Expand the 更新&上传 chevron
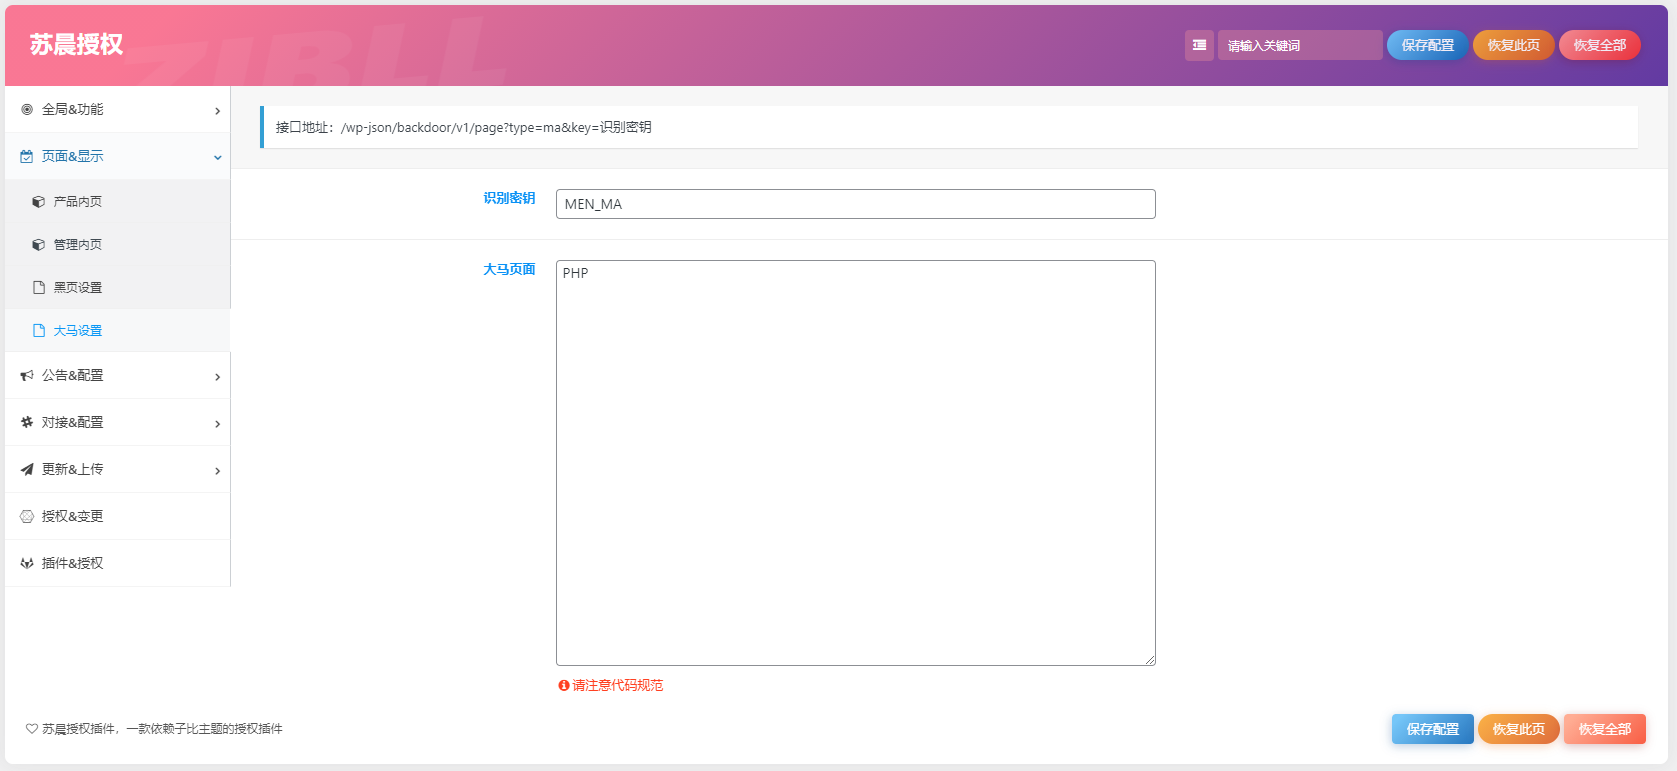 (x=217, y=471)
